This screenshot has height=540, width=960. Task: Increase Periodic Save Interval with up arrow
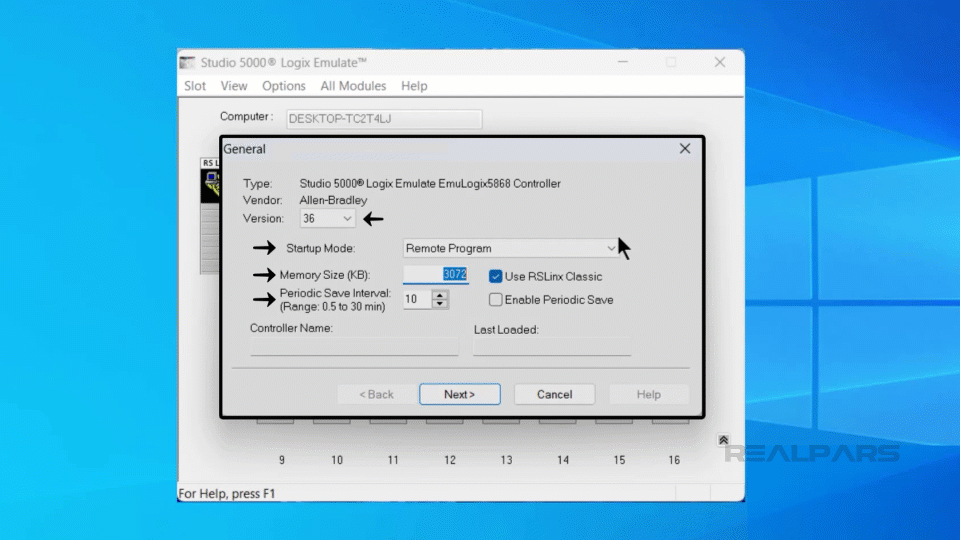click(x=440, y=294)
